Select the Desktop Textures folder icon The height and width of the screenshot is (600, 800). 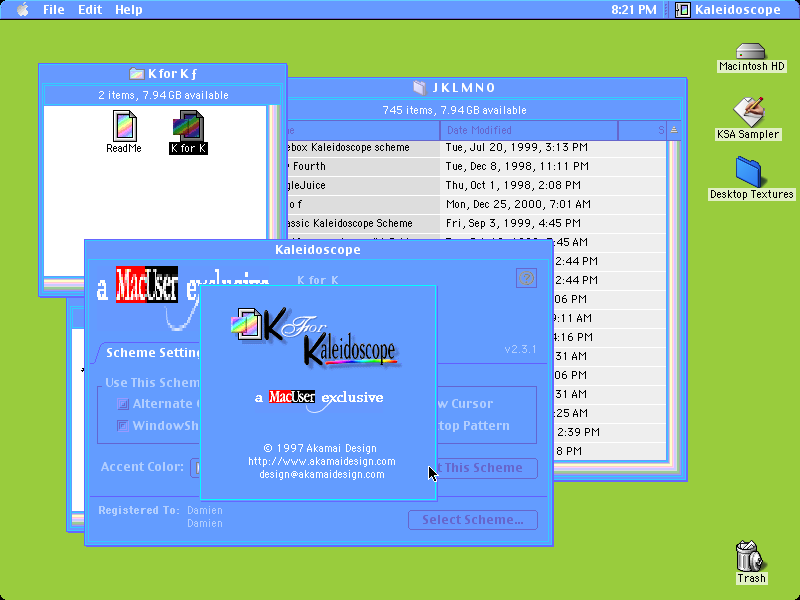click(752, 178)
